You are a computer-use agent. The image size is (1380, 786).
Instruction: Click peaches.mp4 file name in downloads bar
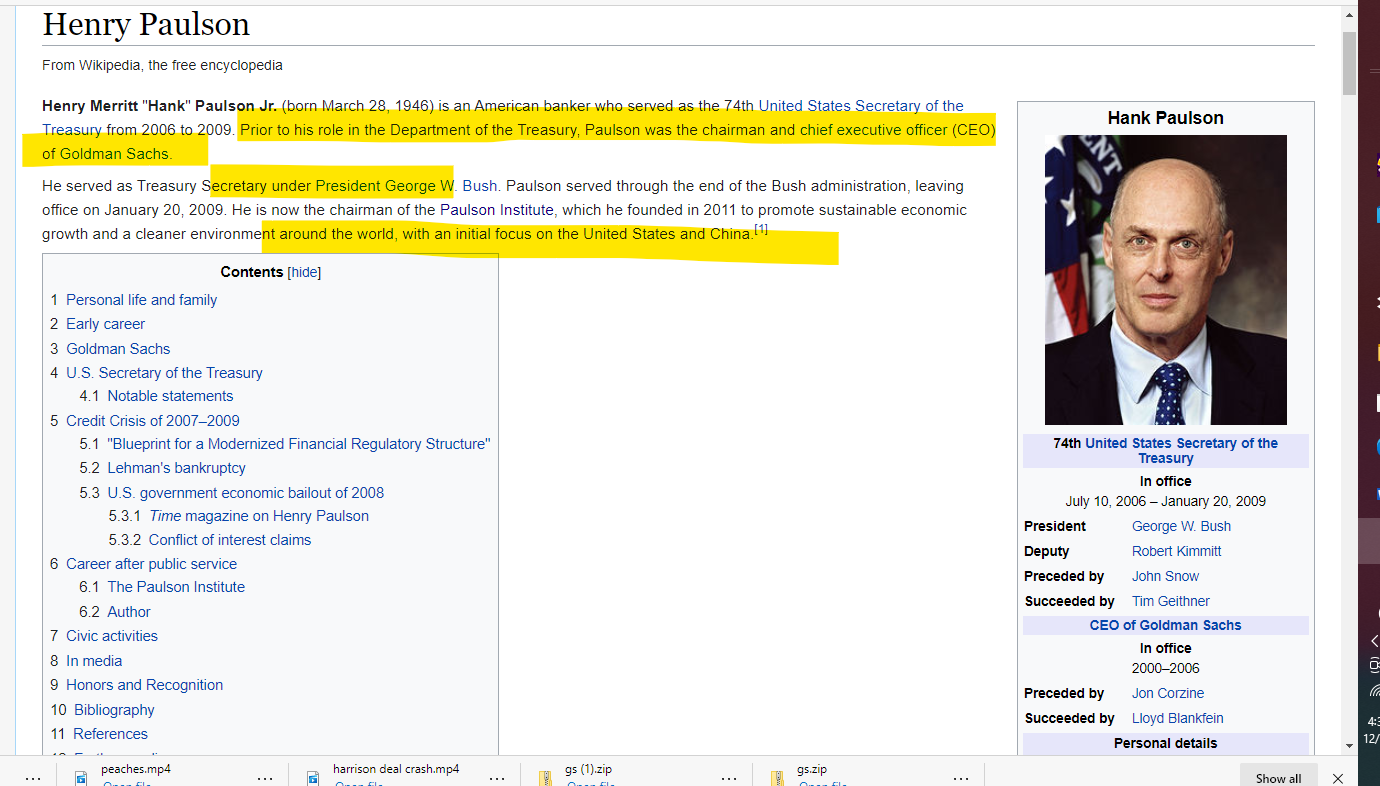coord(136,769)
